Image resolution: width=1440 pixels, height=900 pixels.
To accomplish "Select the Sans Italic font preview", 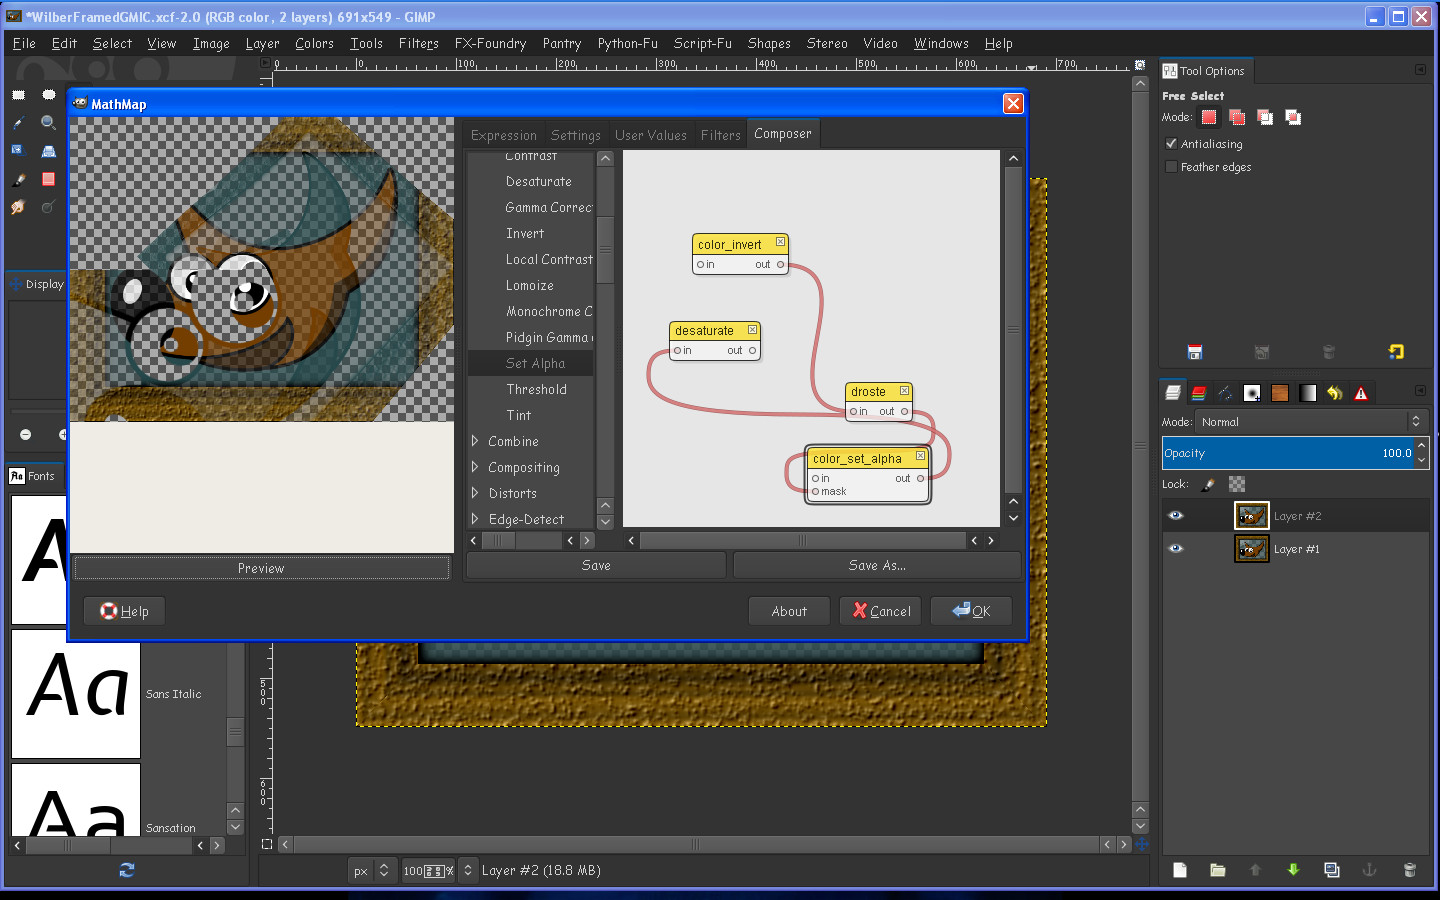I will [76, 693].
